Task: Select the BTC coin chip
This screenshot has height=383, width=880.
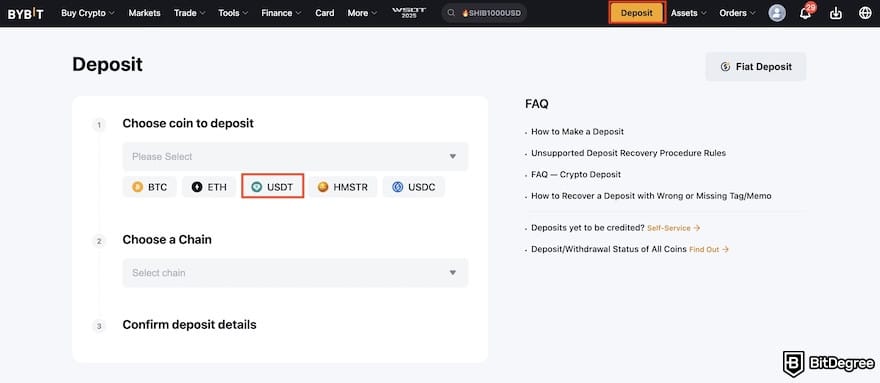Action: 150,187
